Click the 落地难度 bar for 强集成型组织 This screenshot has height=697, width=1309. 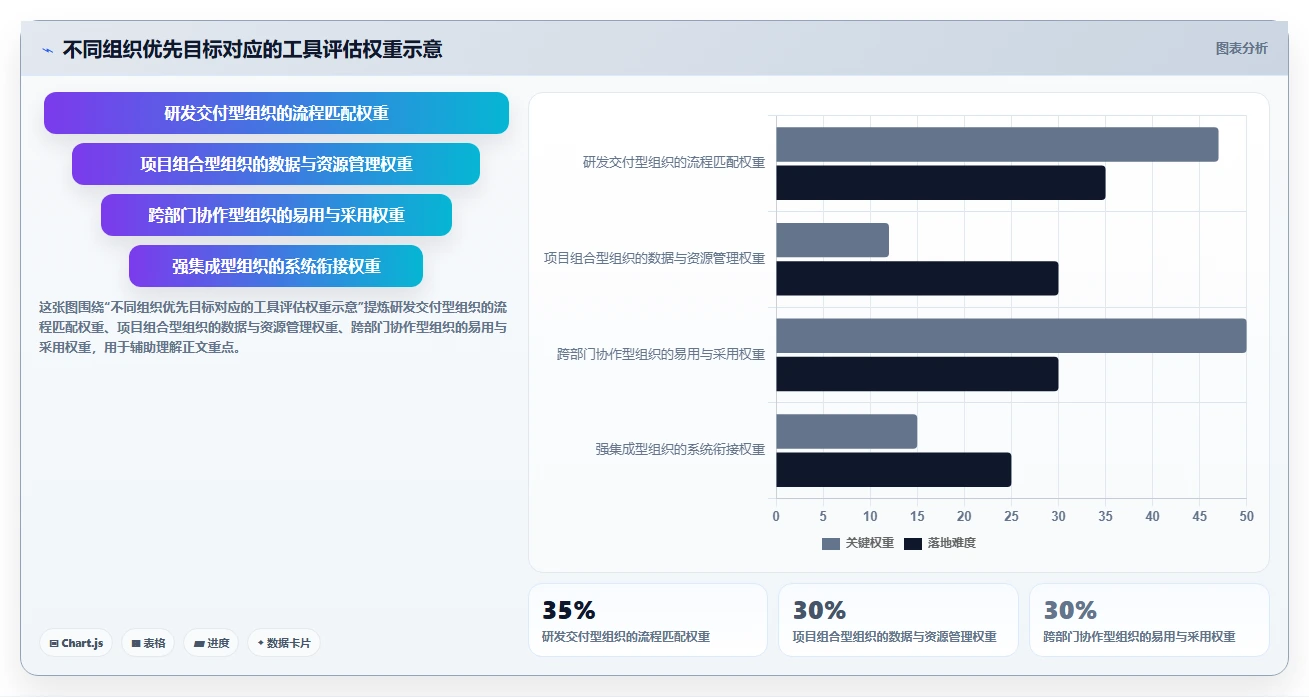click(893, 469)
